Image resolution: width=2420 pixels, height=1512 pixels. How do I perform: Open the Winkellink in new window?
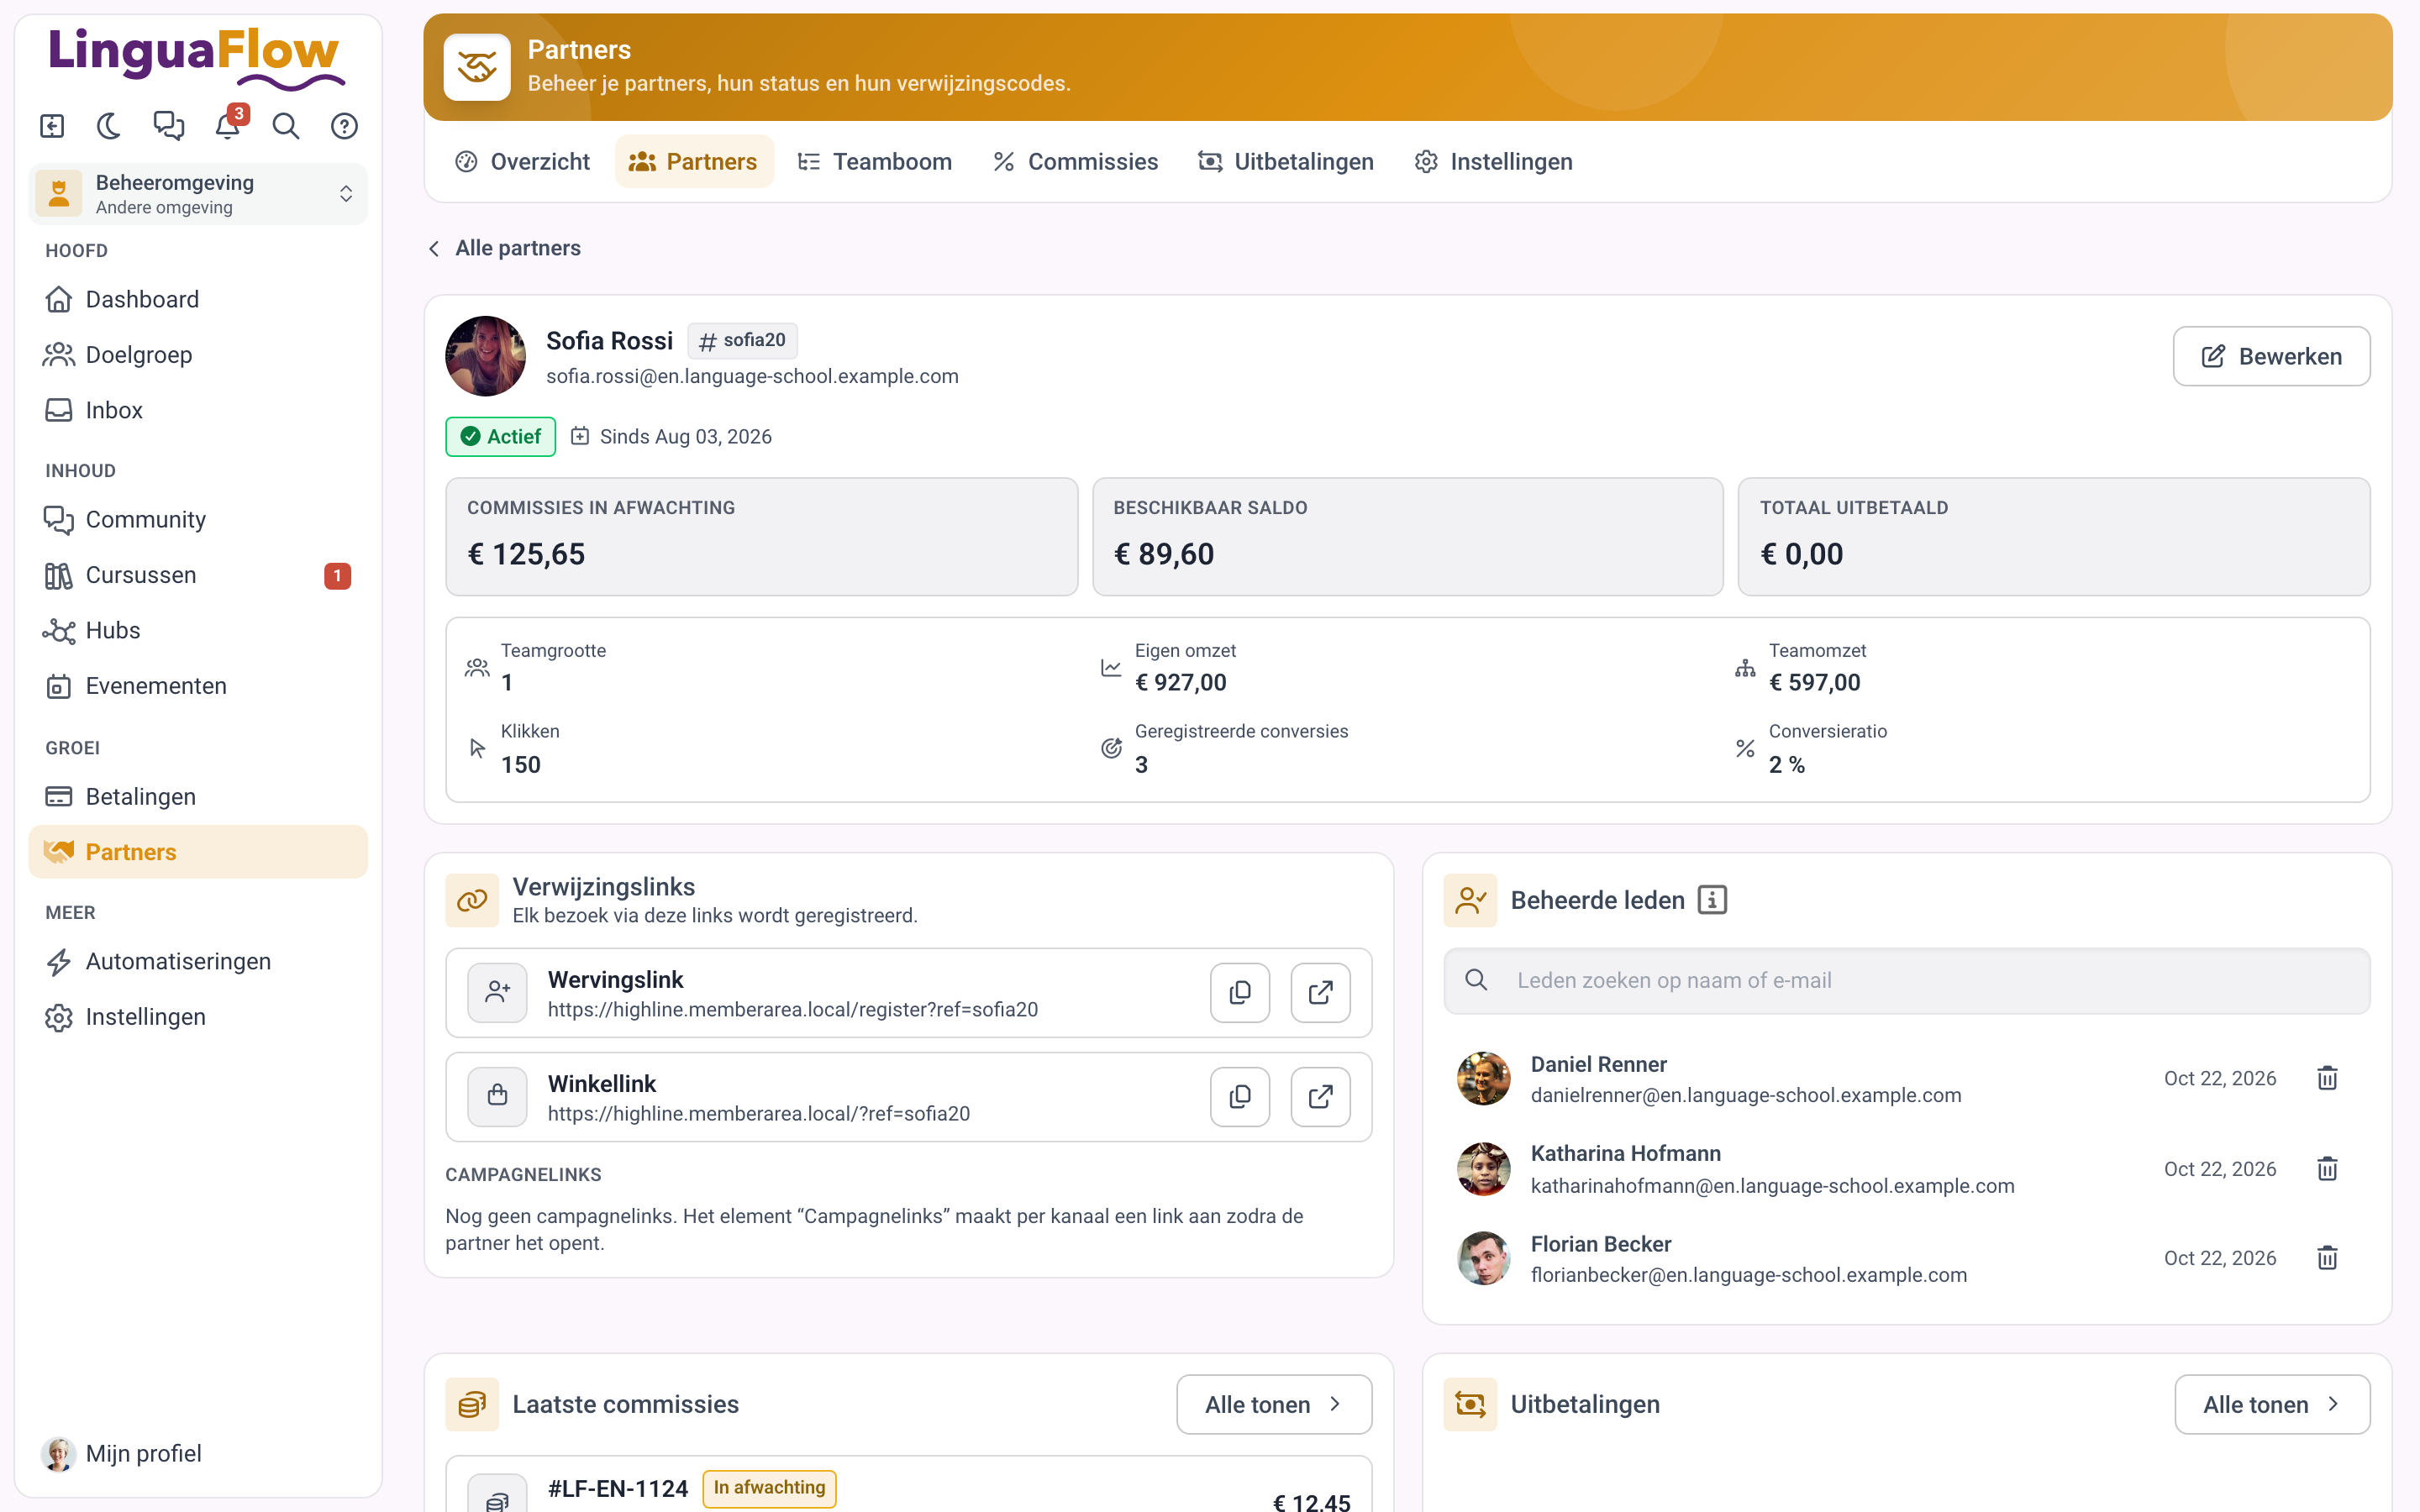click(x=1320, y=1097)
